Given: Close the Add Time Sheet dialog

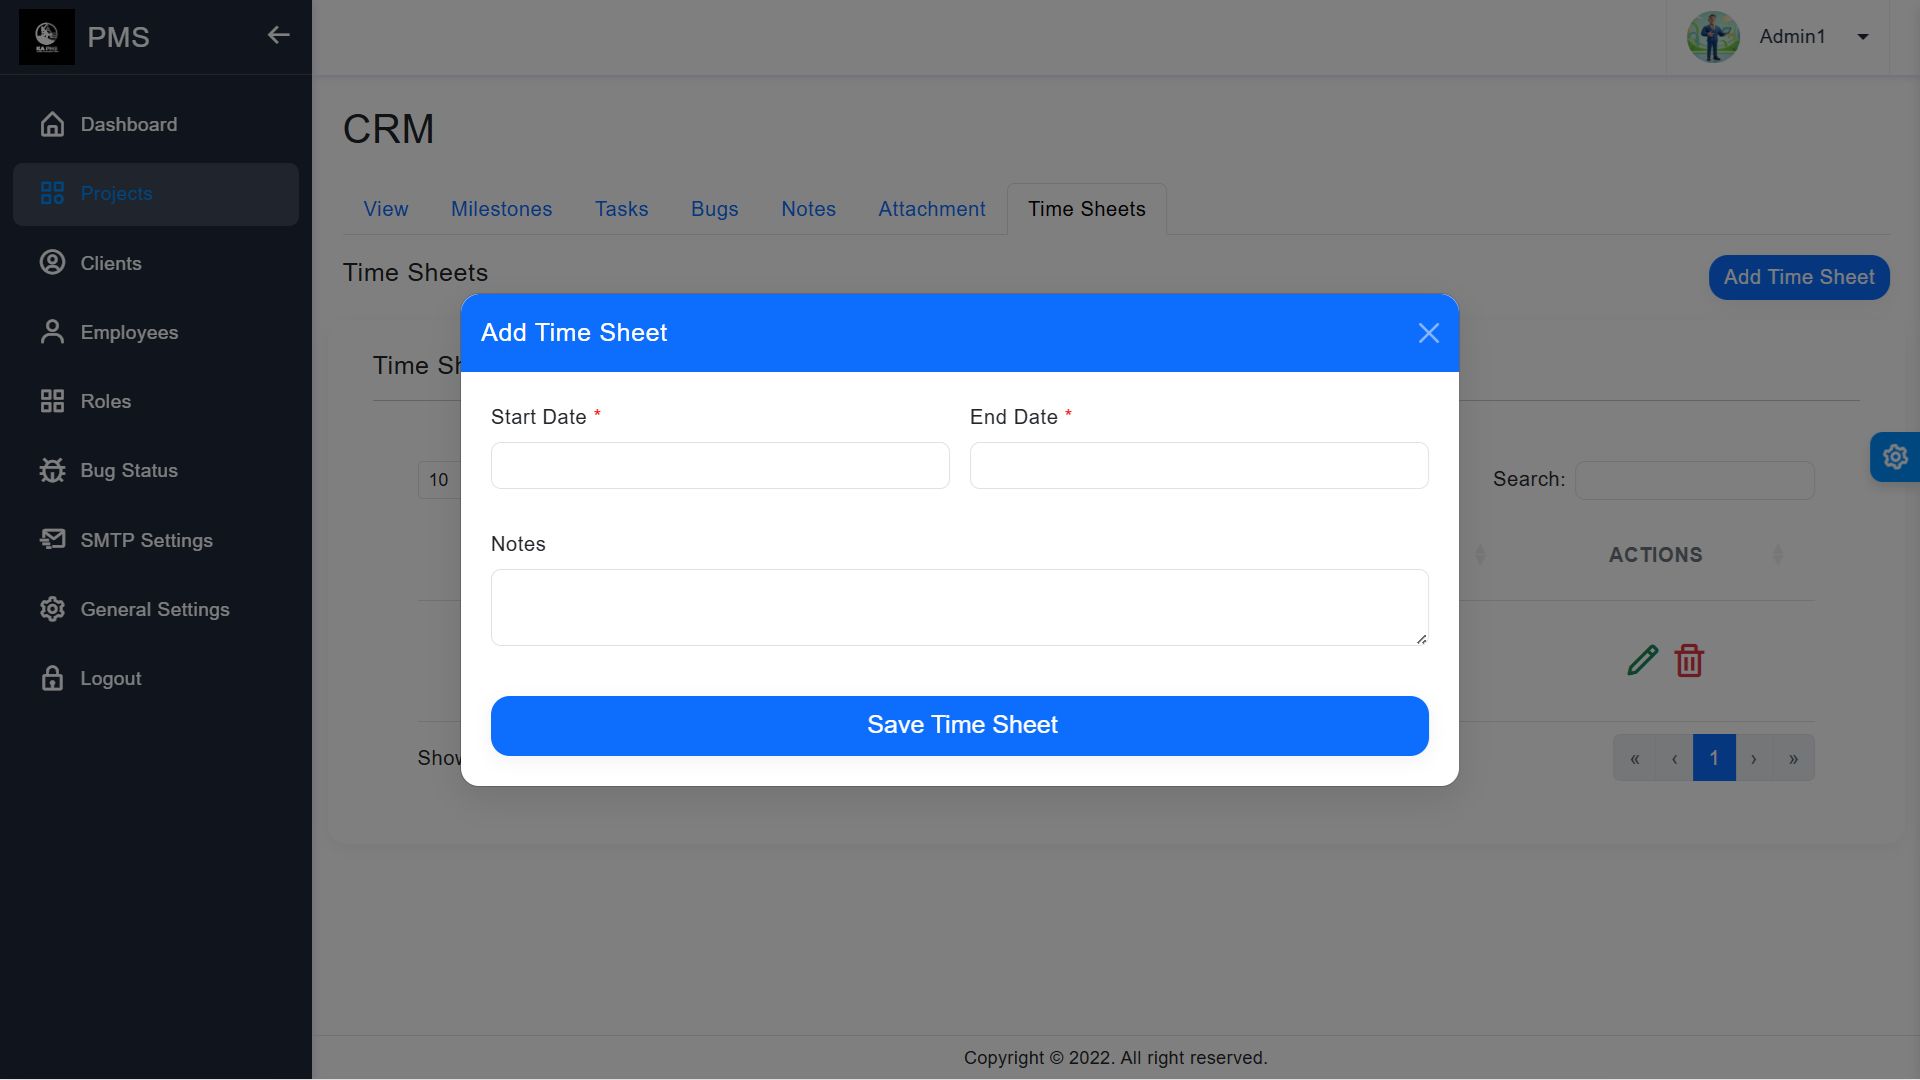Looking at the screenshot, I should (1428, 333).
